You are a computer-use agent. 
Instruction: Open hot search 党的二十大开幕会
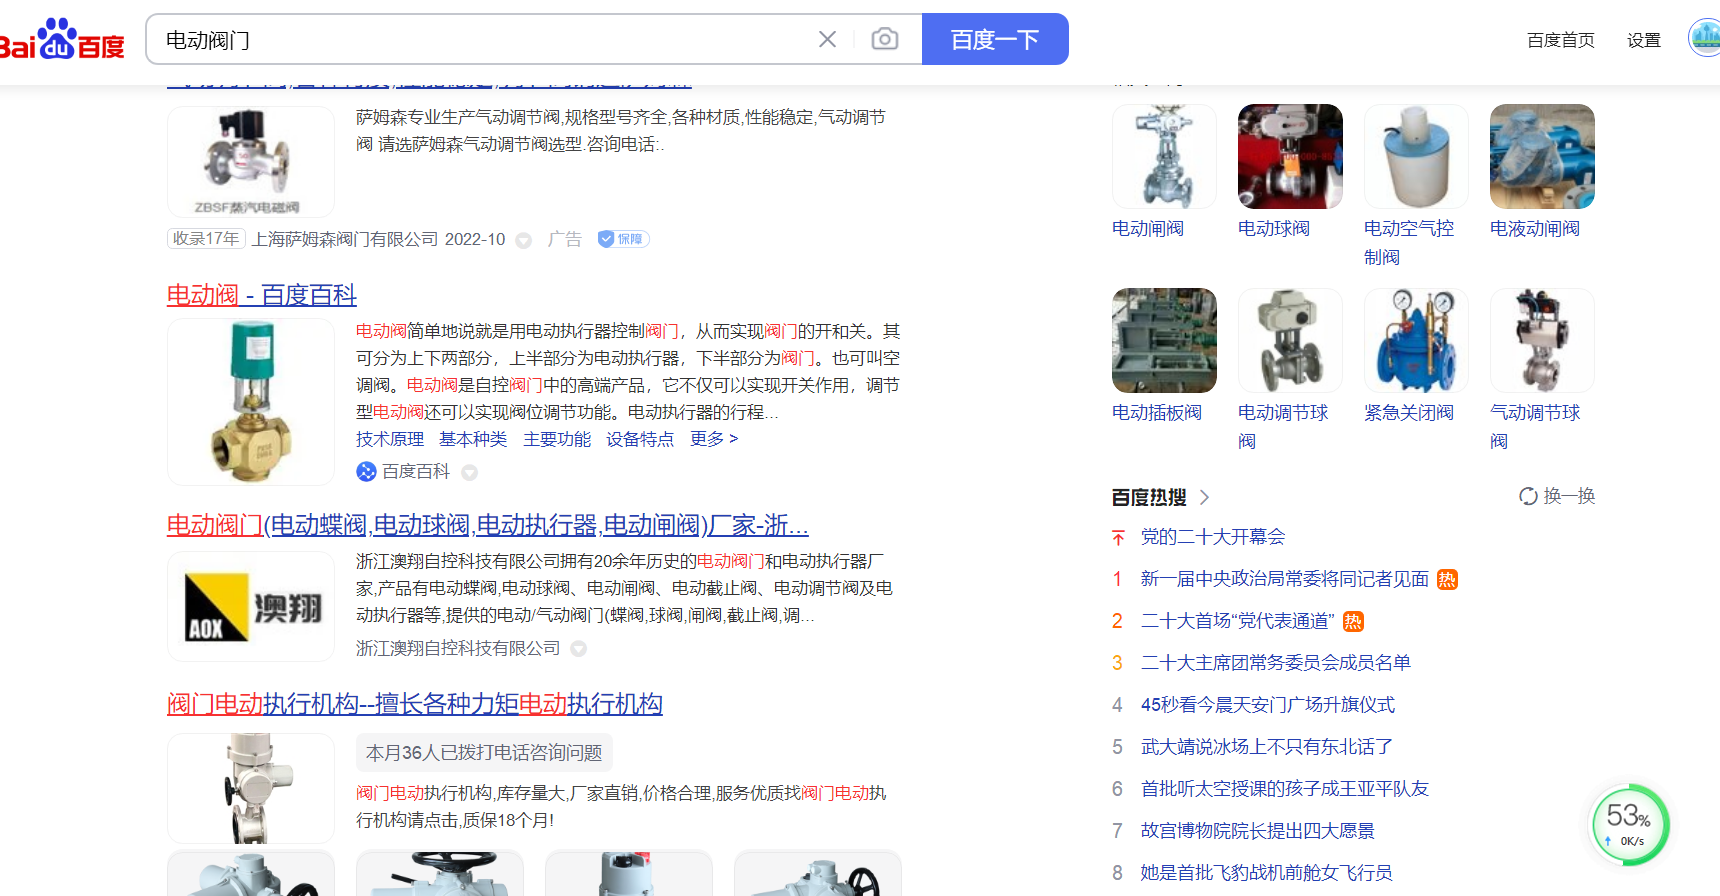coord(1212,537)
